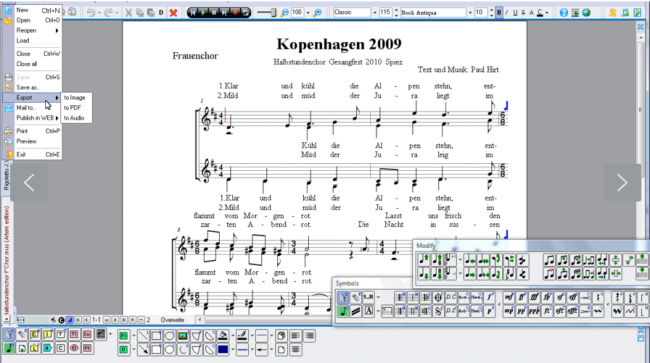This screenshot has width=650, height=363.
Task: Select the arrow line drawing tool
Action: (x=143, y=350)
